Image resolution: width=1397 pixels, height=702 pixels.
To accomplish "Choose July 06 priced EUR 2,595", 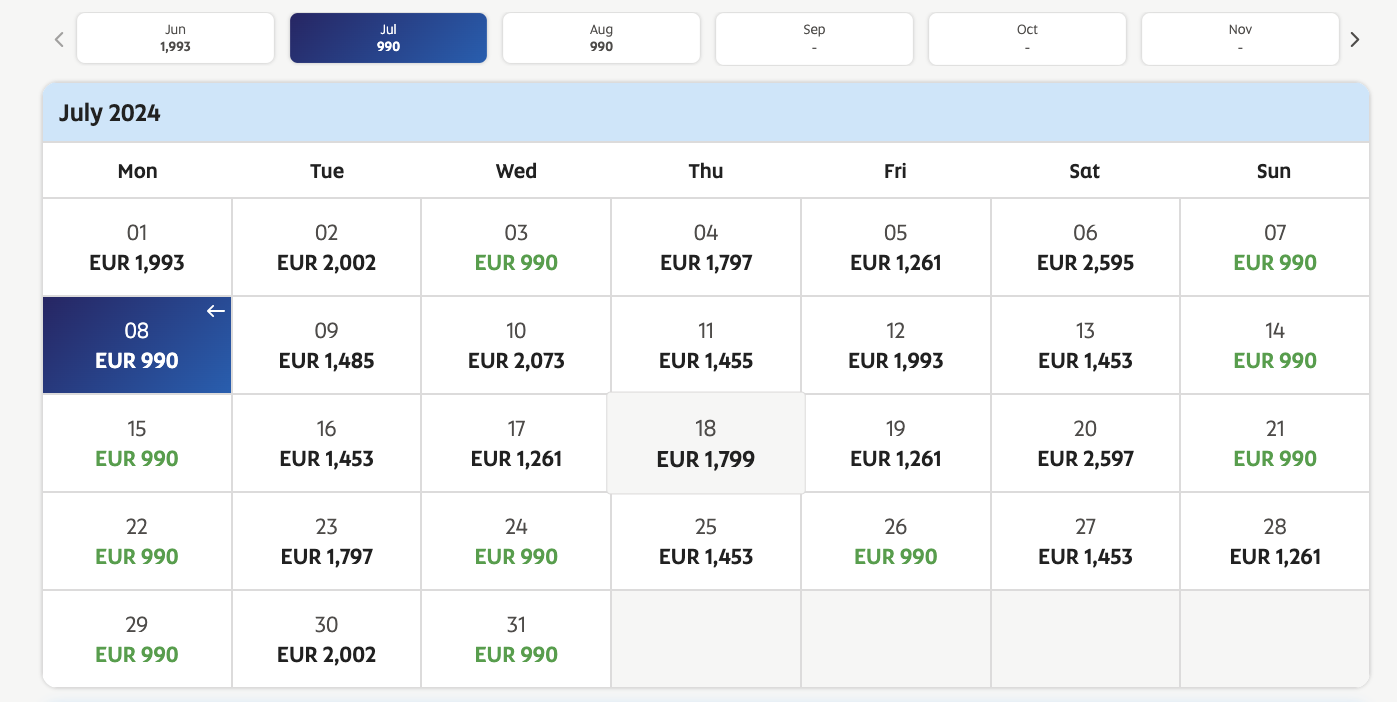I will [x=1085, y=248].
